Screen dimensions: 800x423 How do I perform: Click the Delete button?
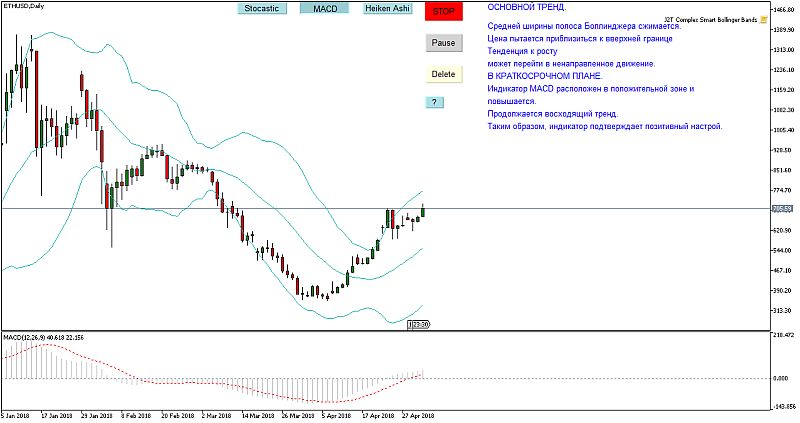point(443,74)
